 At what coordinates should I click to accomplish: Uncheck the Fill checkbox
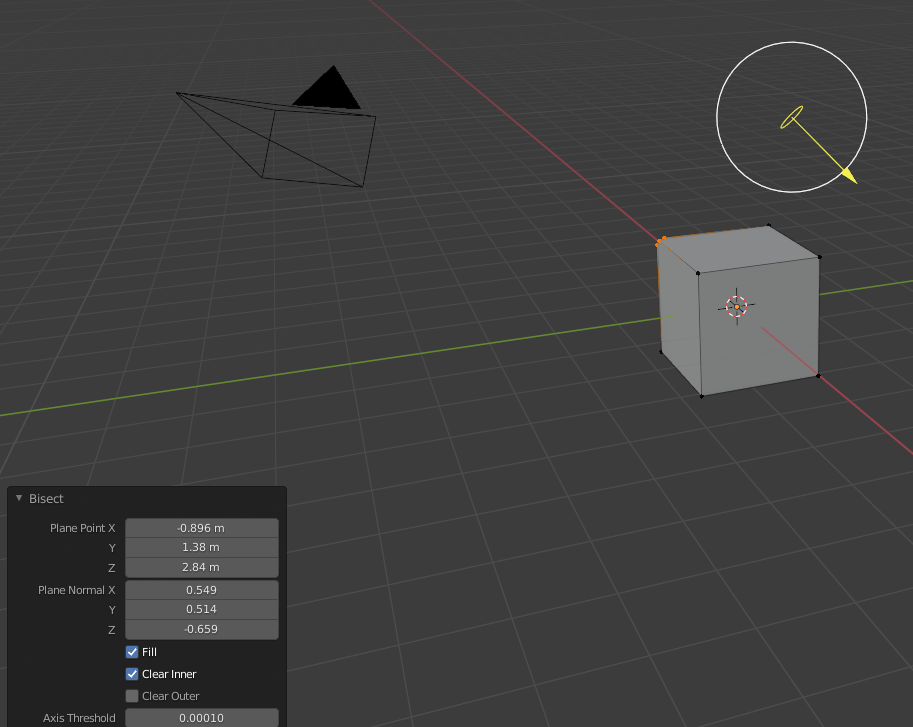[x=132, y=652]
